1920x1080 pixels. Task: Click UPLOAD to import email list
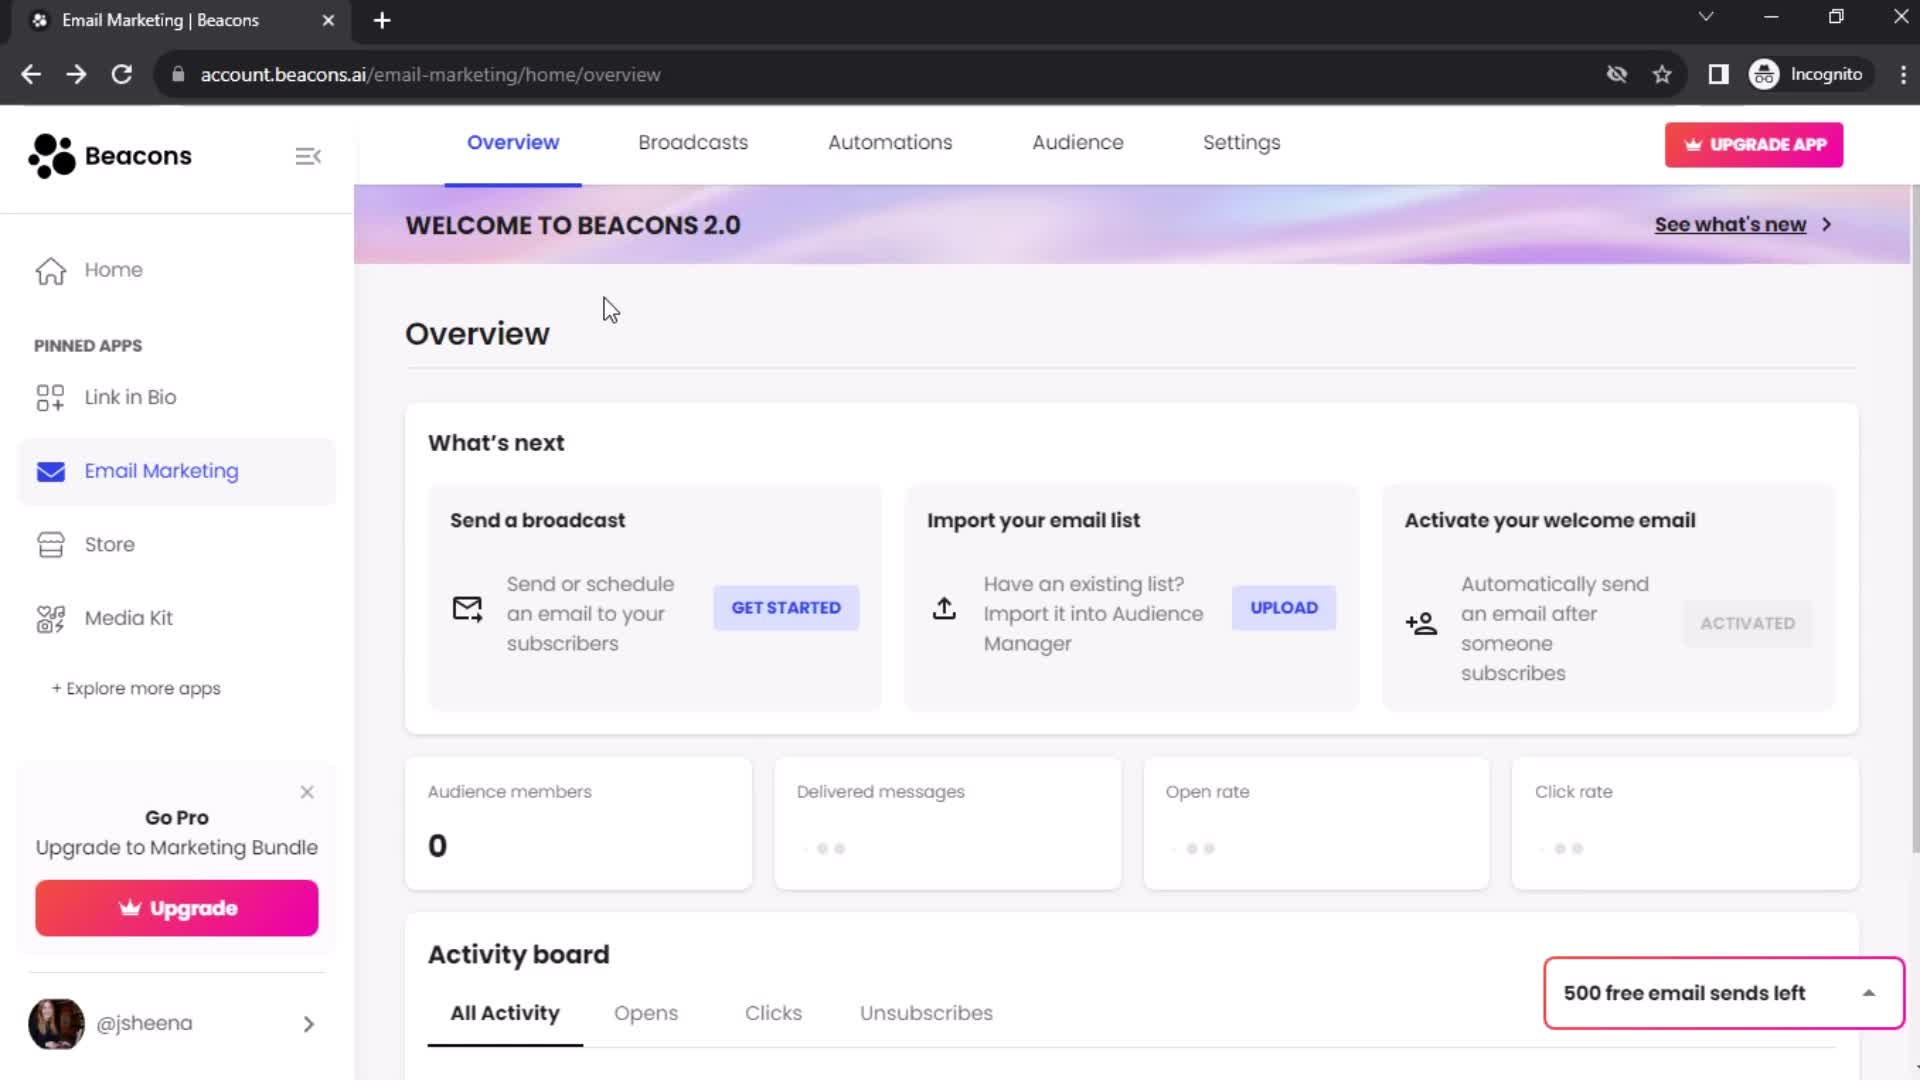pyautogui.click(x=1283, y=607)
